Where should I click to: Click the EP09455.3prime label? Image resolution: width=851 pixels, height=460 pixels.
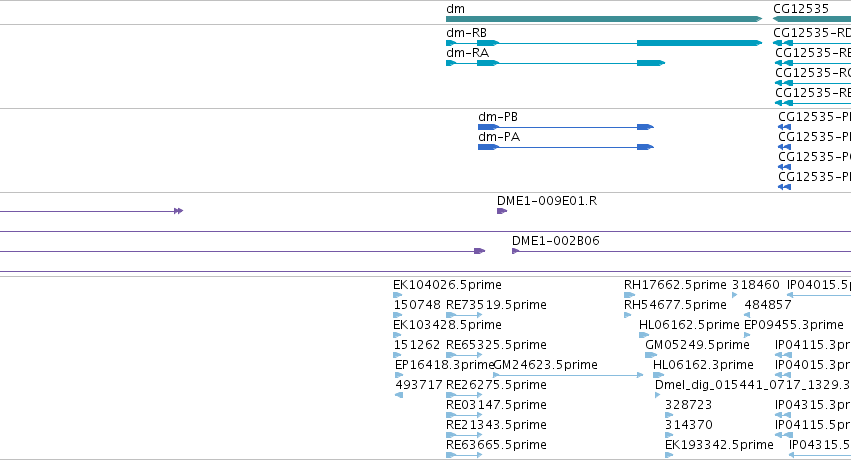(793, 325)
